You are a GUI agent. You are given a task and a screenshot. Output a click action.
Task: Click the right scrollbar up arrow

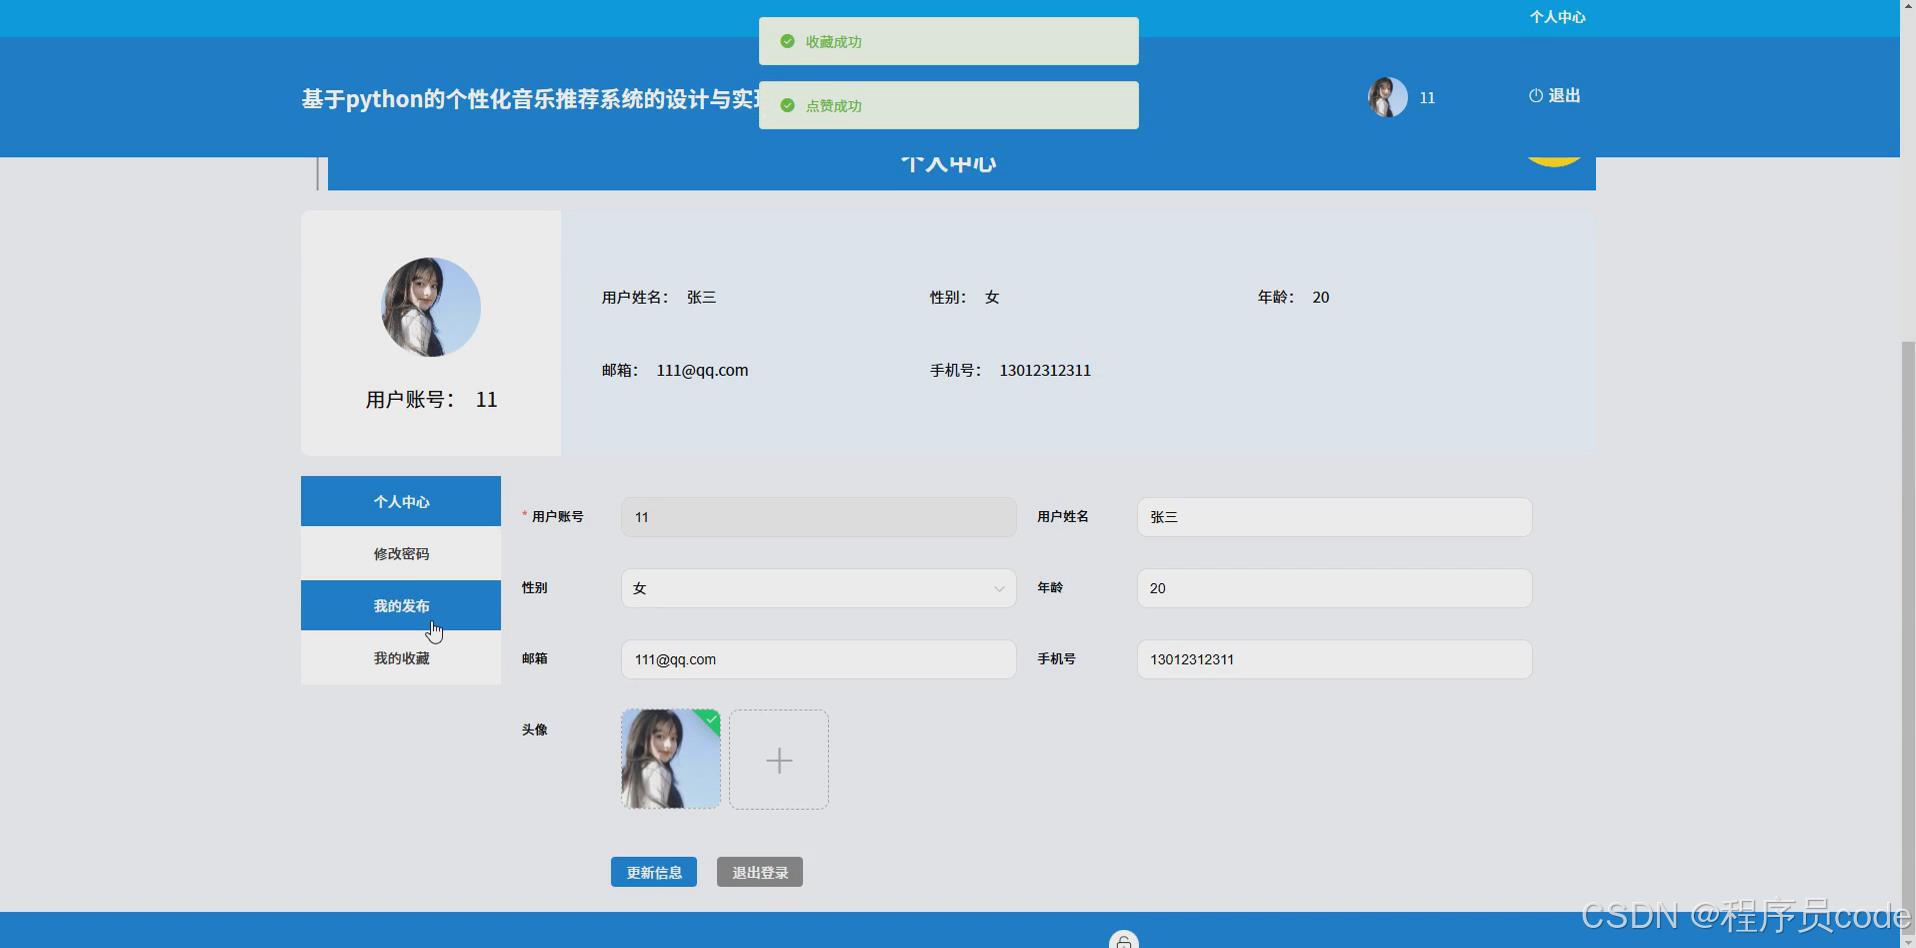pos(1908,7)
